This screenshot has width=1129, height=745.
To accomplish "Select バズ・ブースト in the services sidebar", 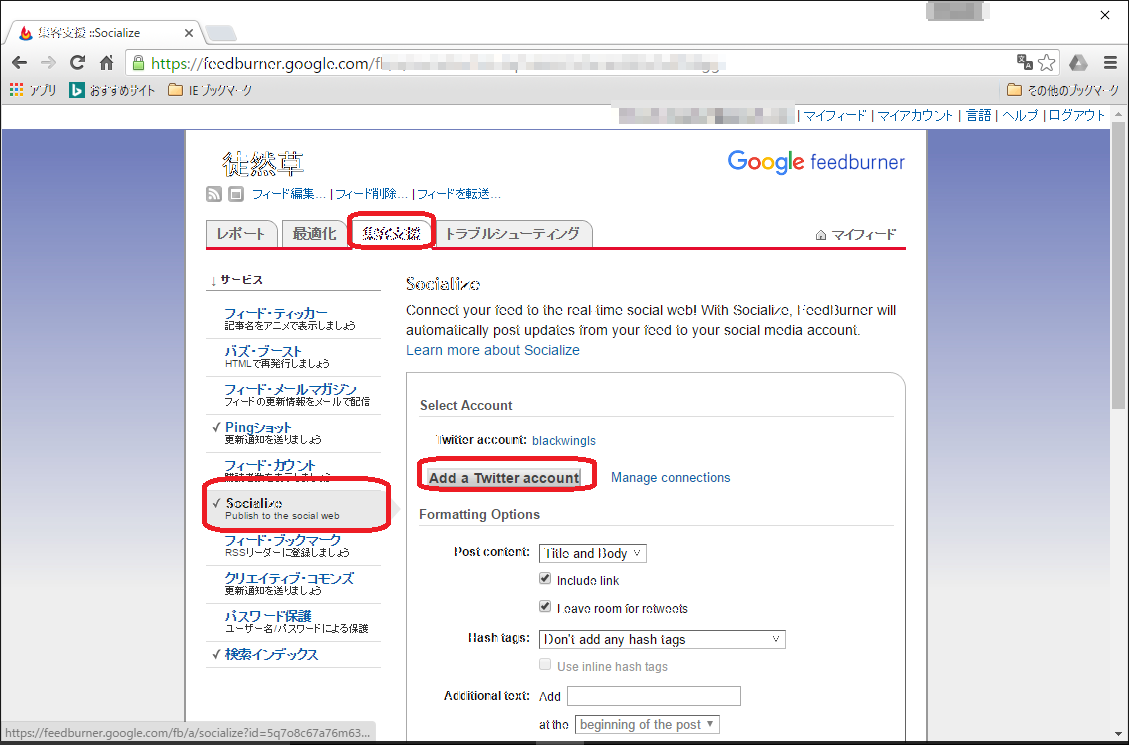I will click(x=263, y=351).
